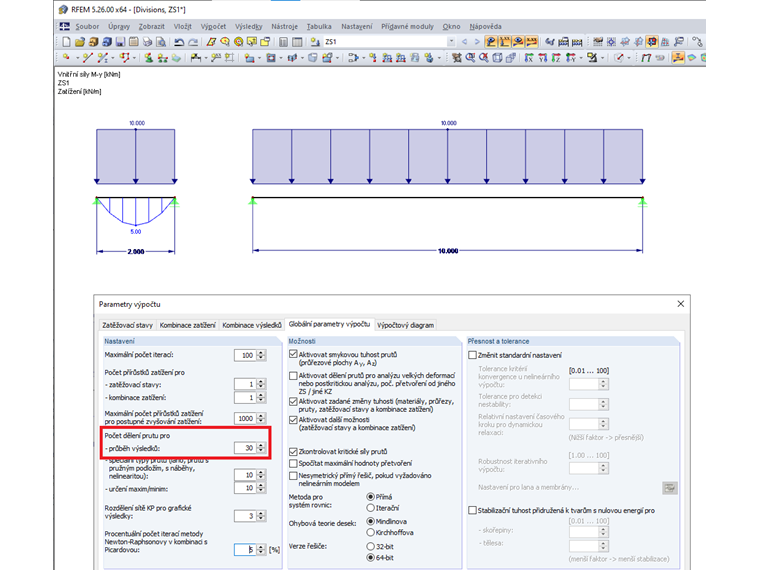Screen dimensions: 760x570
Task: Toggle 'Zkontrolovat kritické síly prutů' checkbox
Action: [293, 451]
